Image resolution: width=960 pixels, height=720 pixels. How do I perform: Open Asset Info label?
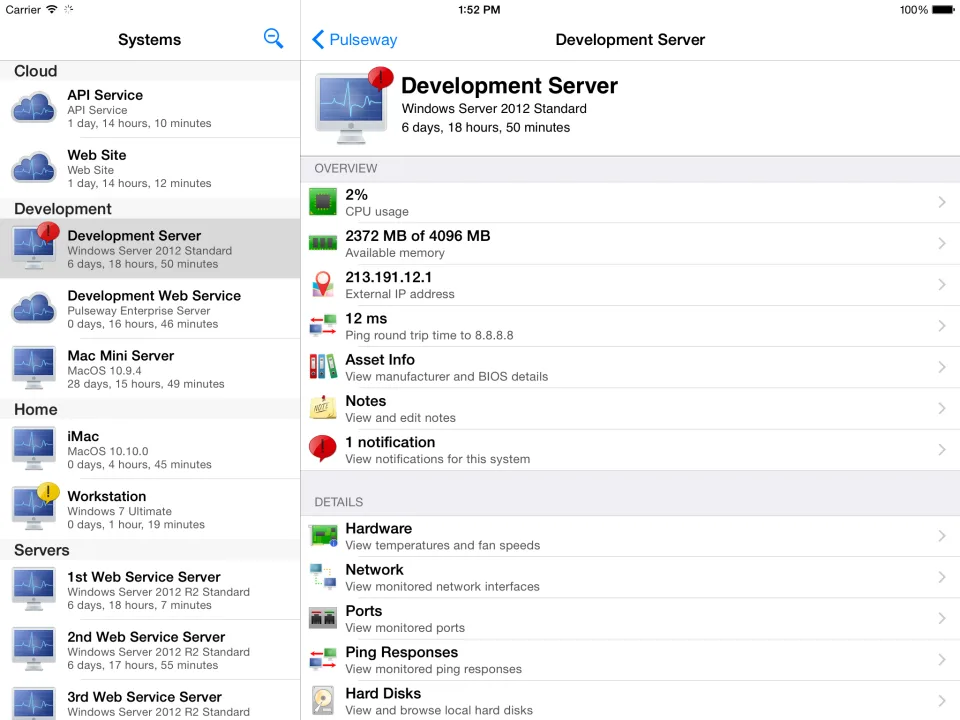click(x=380, y=359)
